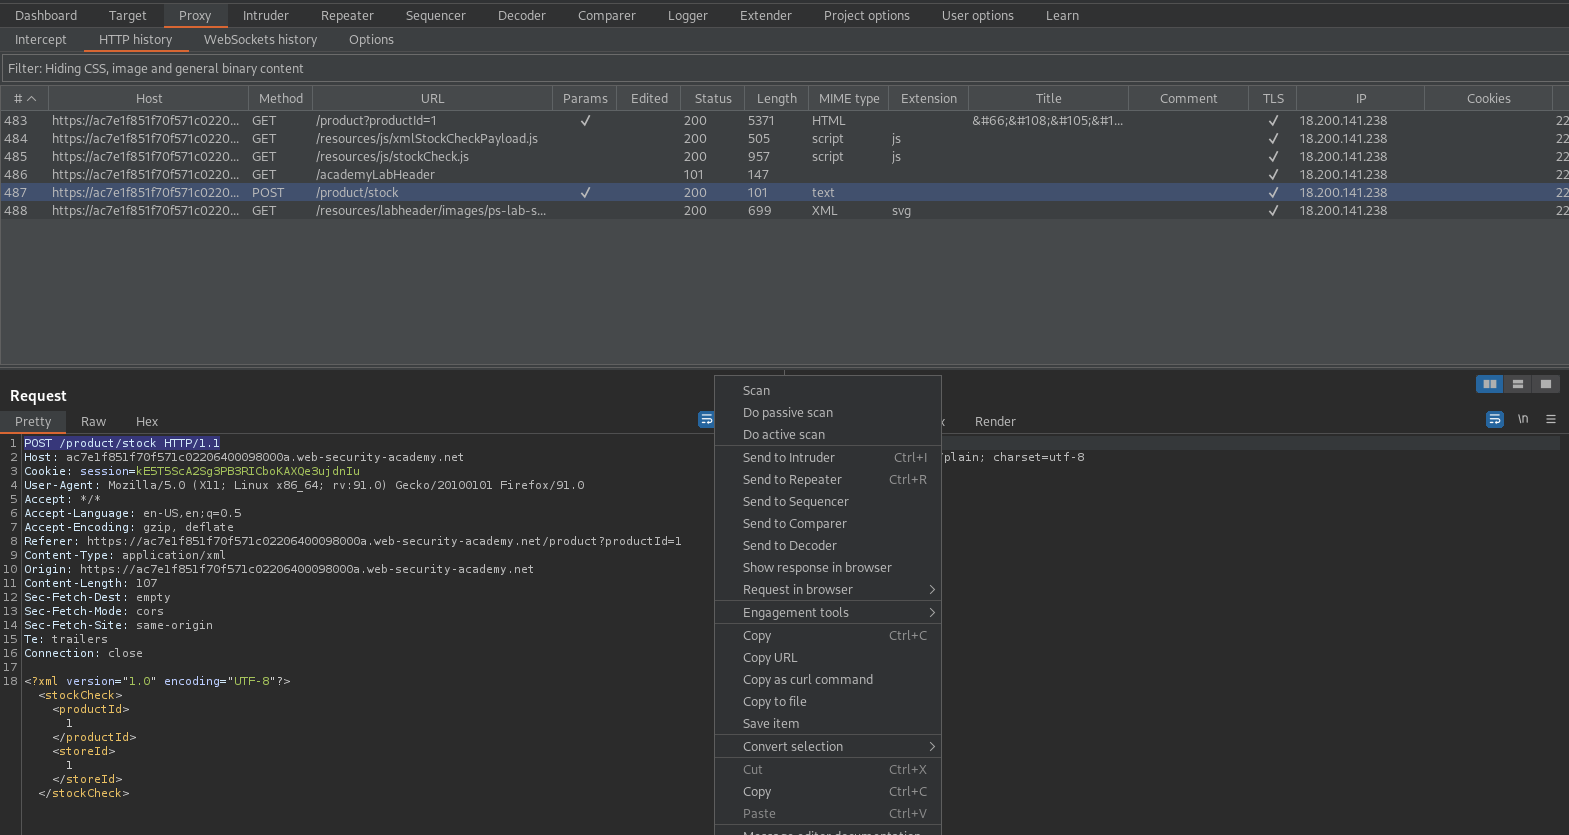This screenshot has width=1569, height=835.
Task: Click the Cookie session header line
Action: tap(192, 471)
